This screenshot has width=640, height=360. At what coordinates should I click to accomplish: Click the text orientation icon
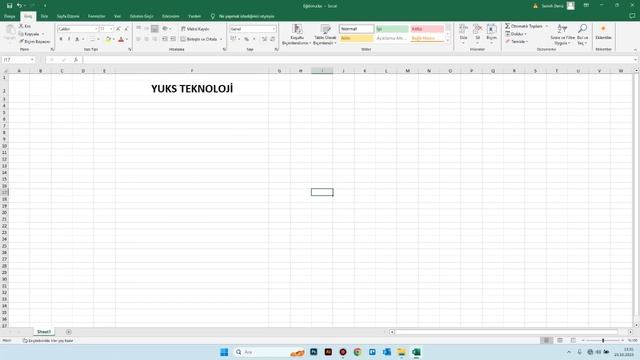165,29
